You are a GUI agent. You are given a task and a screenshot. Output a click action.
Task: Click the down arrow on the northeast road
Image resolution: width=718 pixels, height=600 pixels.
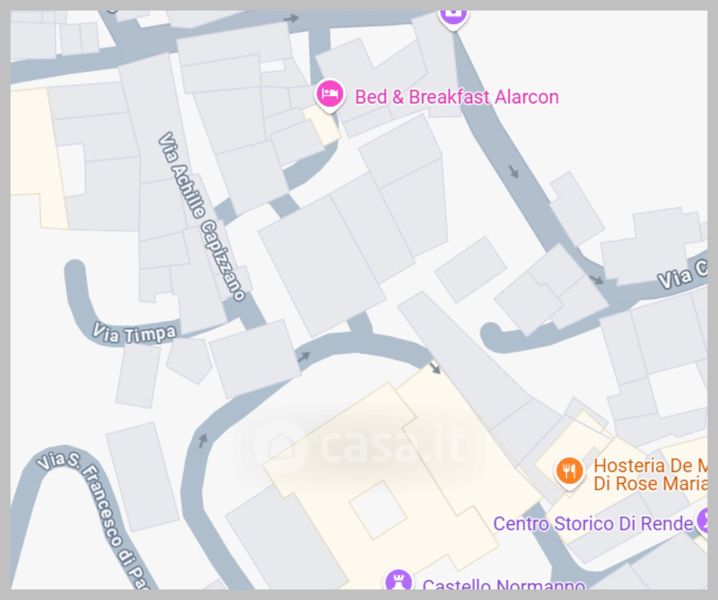click(x=514, y=172)
